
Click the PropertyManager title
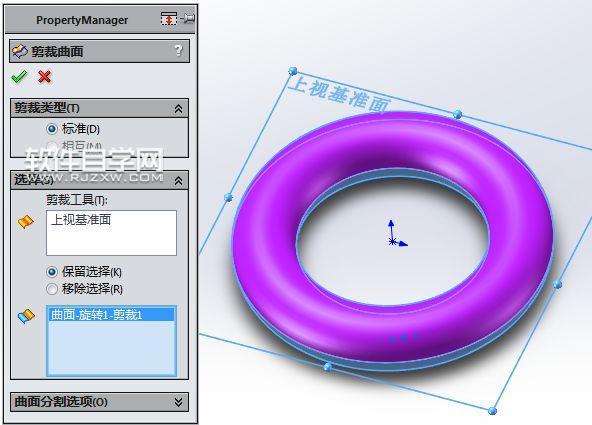click(x=82, y=20)
